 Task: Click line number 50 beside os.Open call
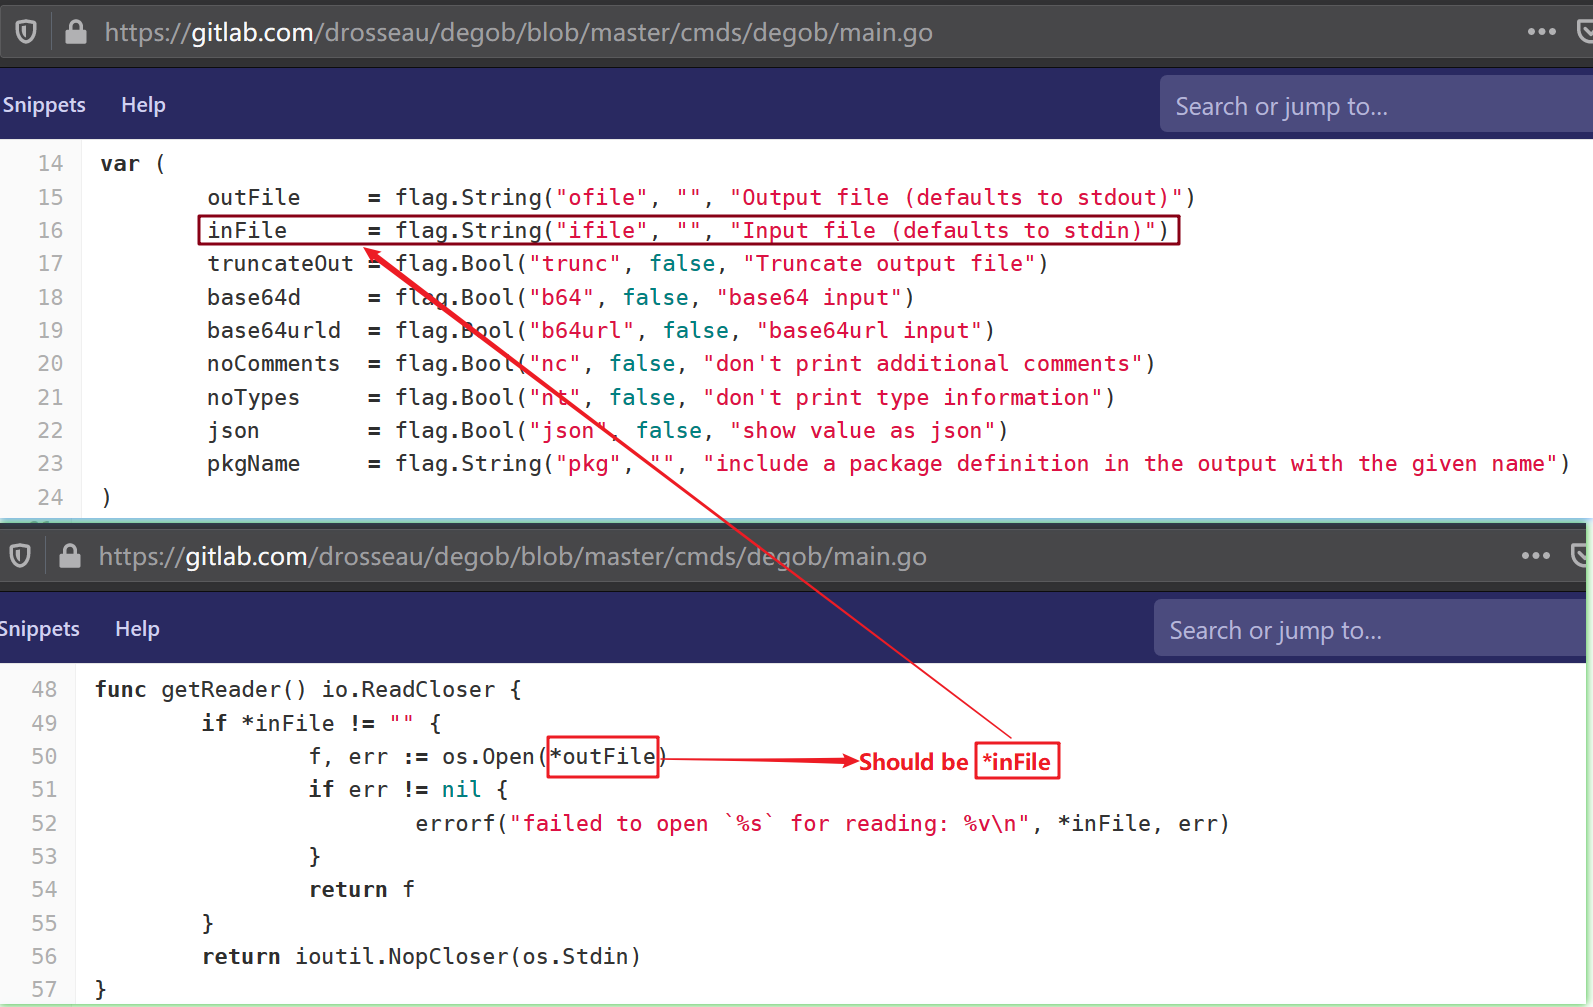tap(44, 756)
